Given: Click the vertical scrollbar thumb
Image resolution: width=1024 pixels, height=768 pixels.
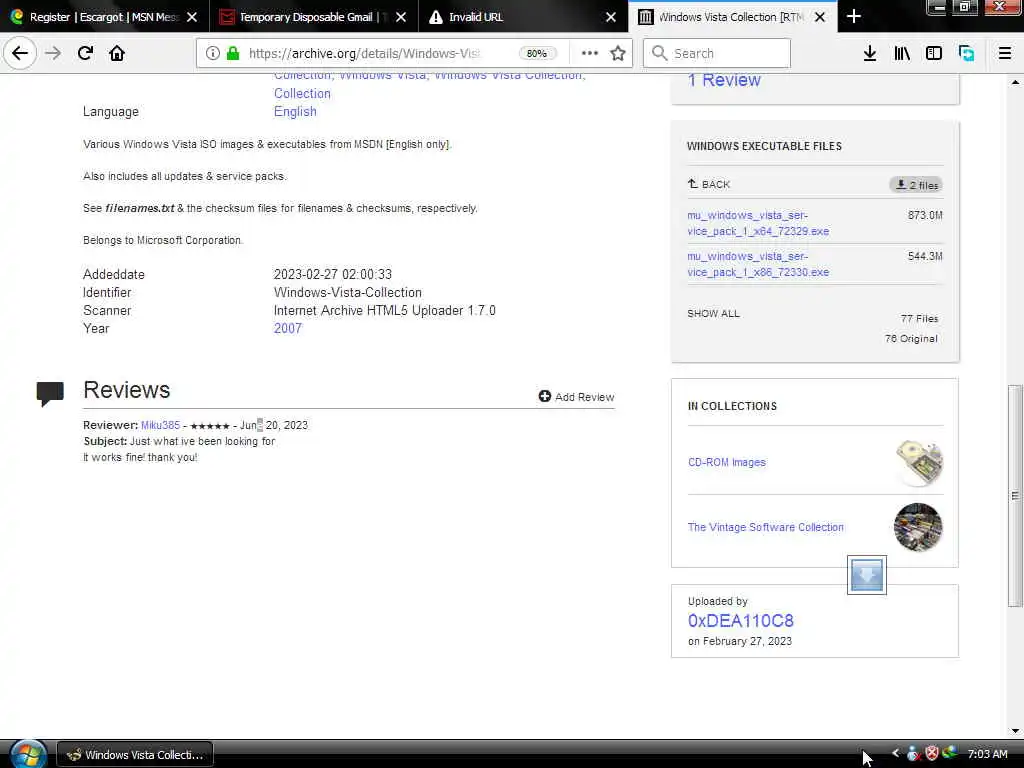Looking at the screenshot, I should pos(1015,496).
